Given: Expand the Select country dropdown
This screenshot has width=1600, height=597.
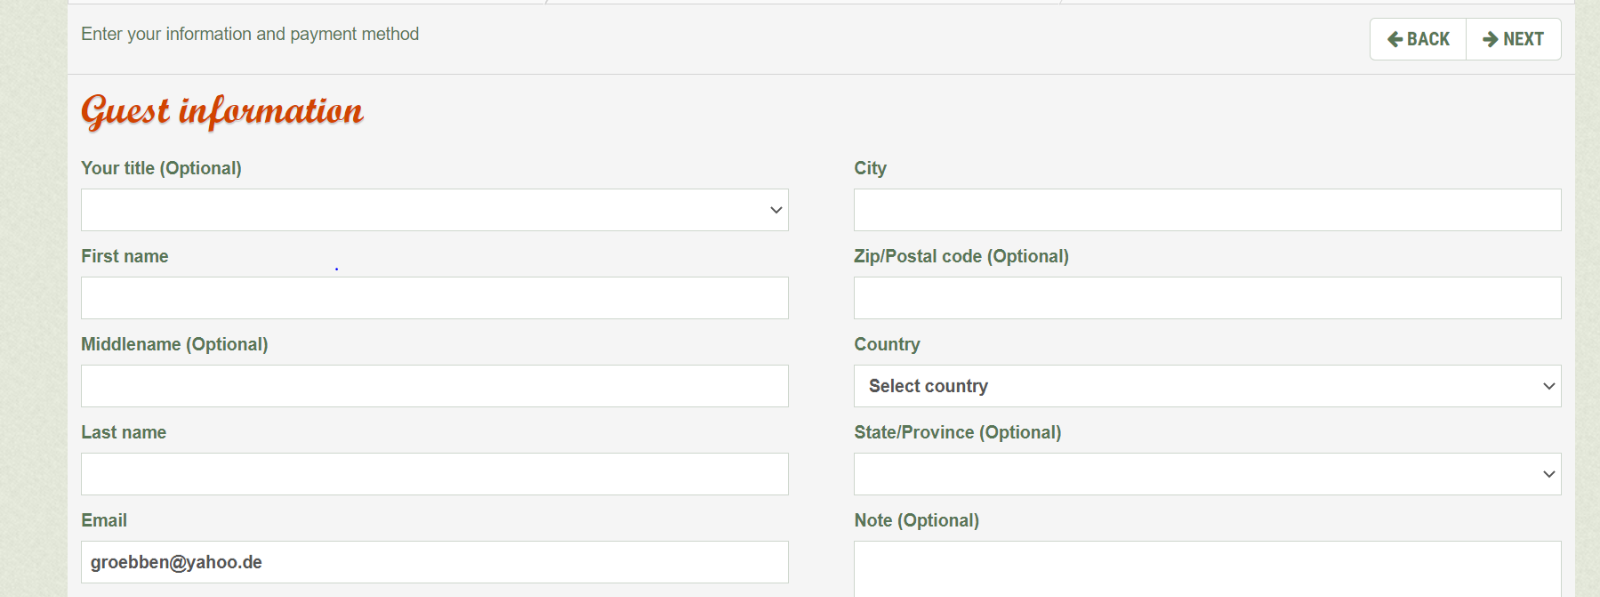Looking at the screenshot, I should coord(1207,386).
